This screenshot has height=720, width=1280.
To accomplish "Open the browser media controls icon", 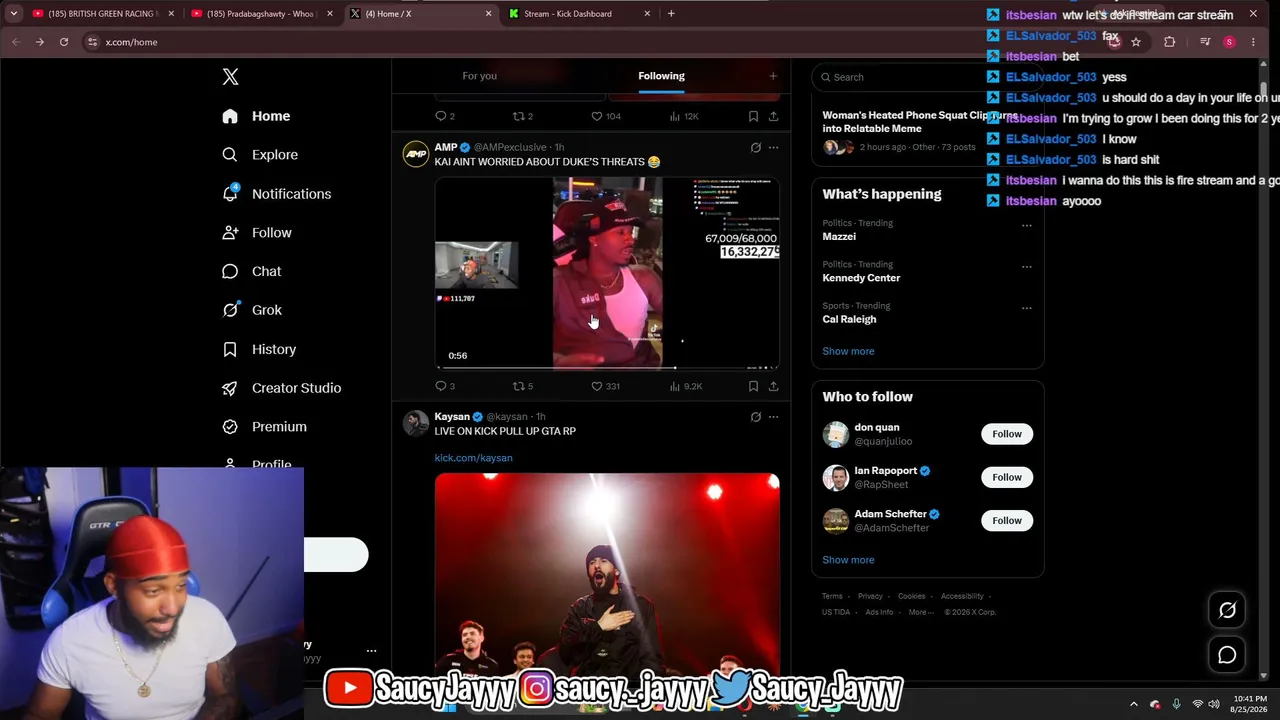I will coord(1205,42).
